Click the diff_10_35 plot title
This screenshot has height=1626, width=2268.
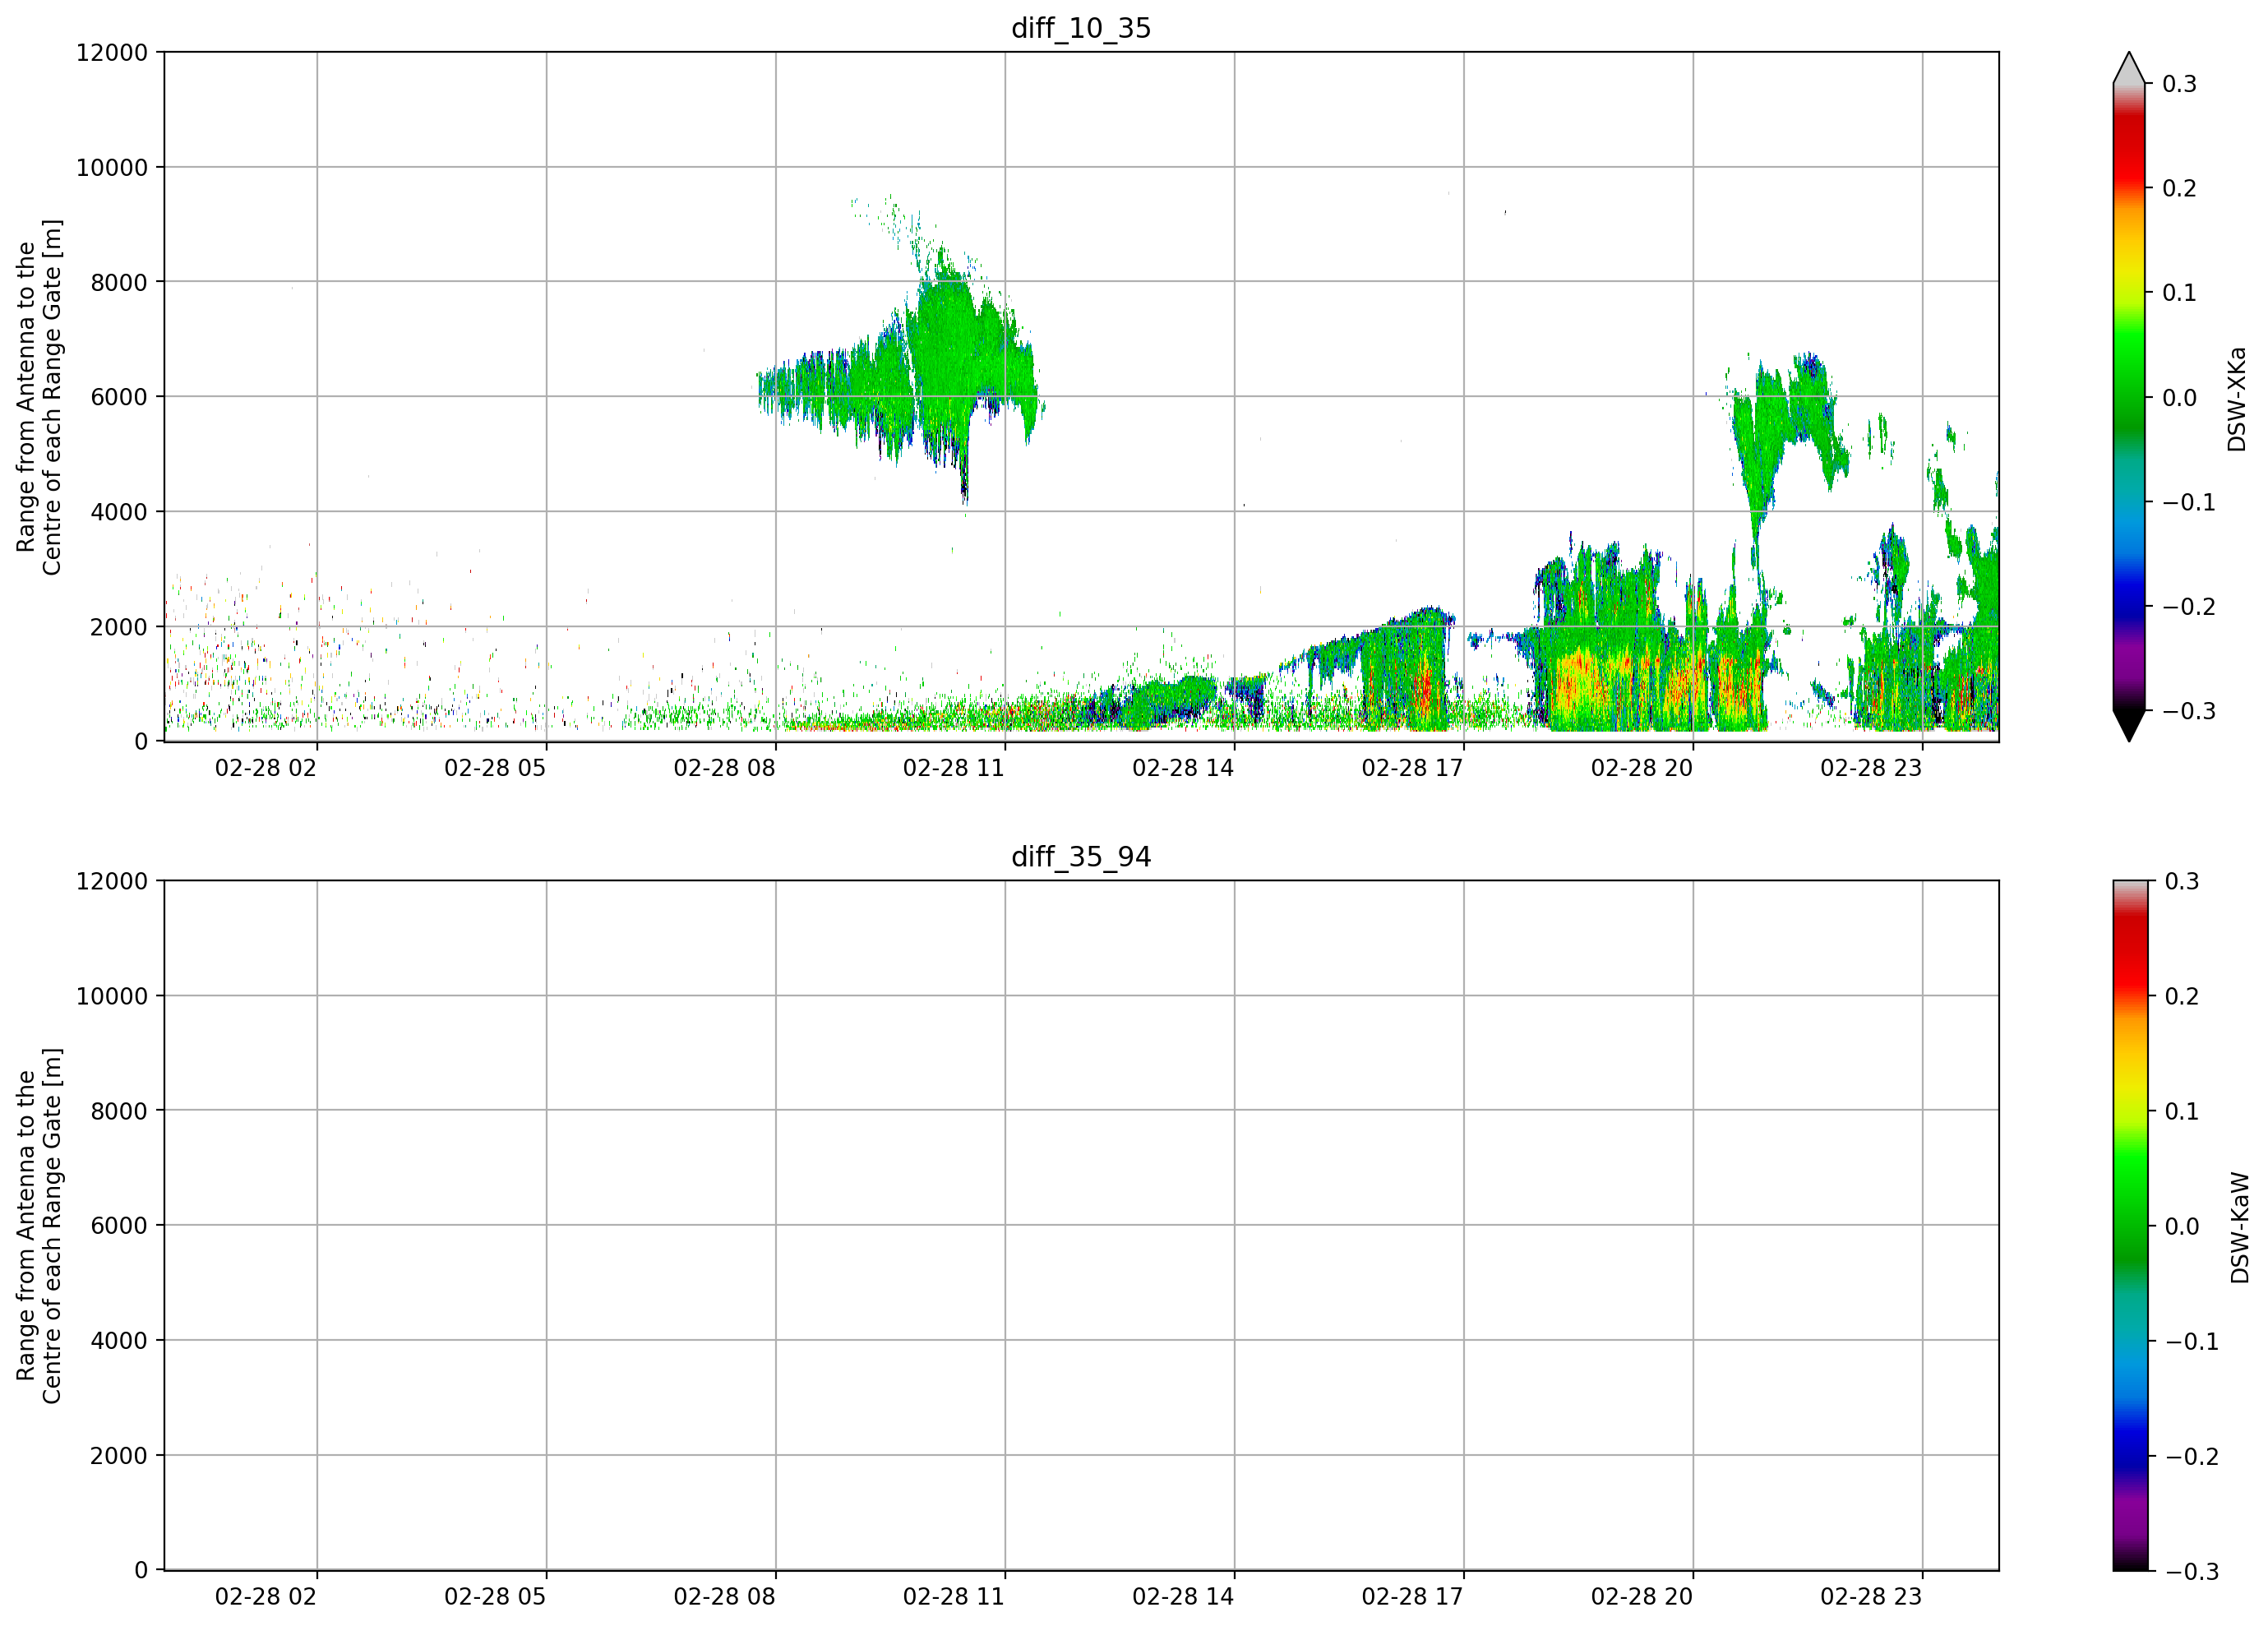(x=1081, y=28)
